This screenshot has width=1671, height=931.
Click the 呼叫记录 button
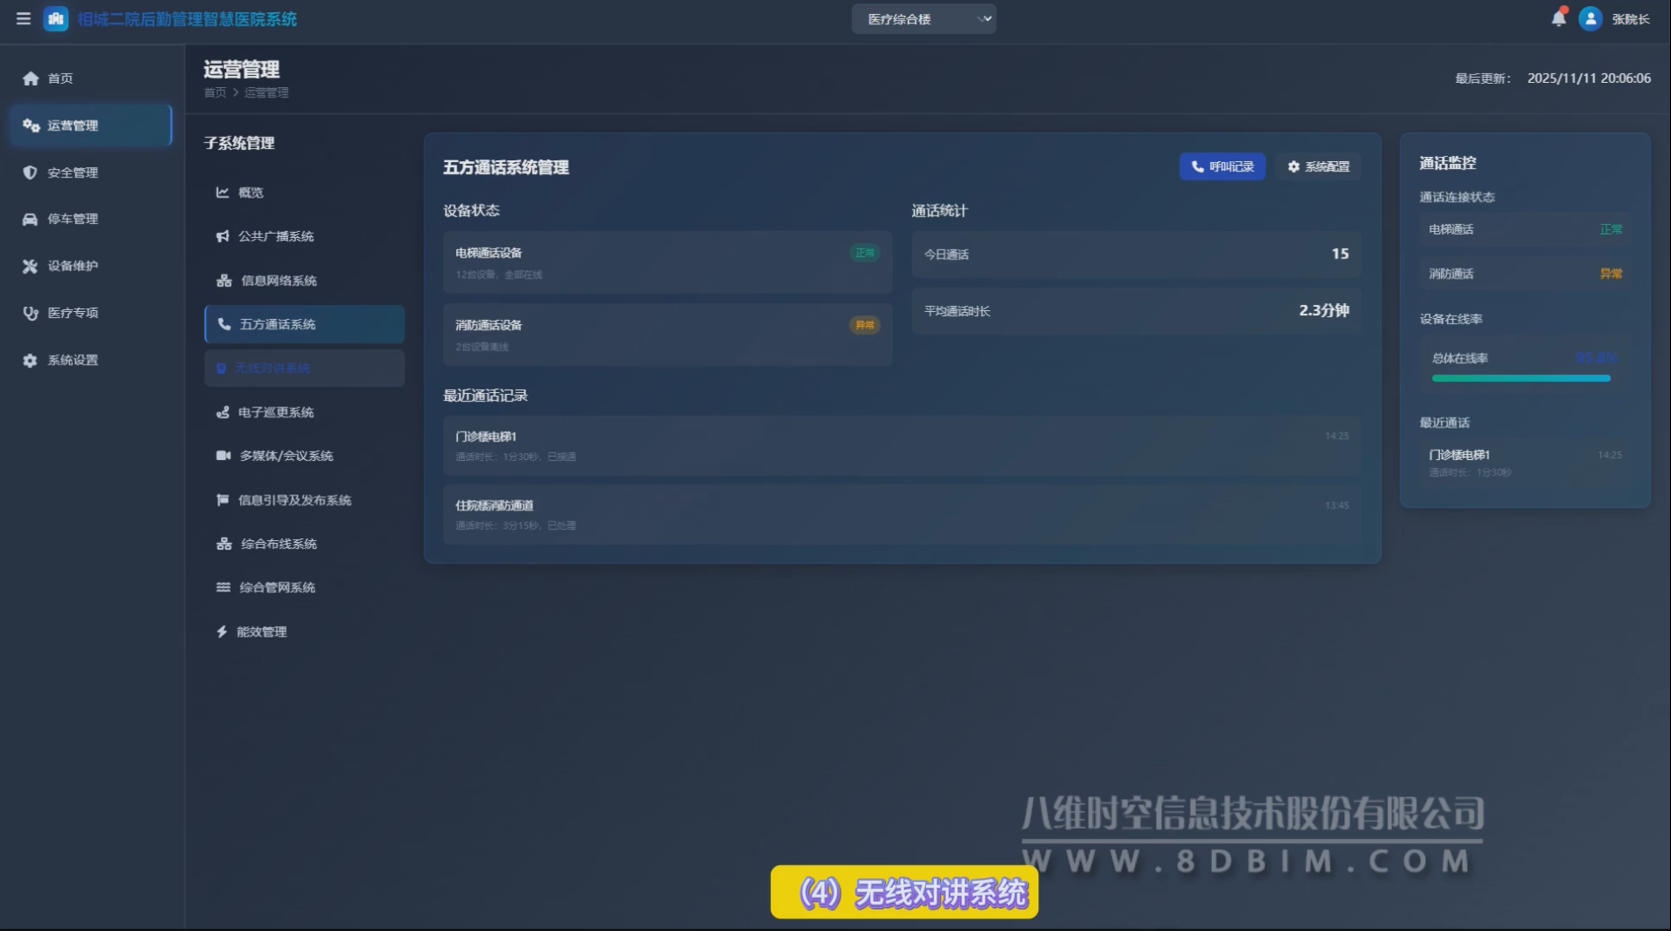click(x=1222, y=167)
